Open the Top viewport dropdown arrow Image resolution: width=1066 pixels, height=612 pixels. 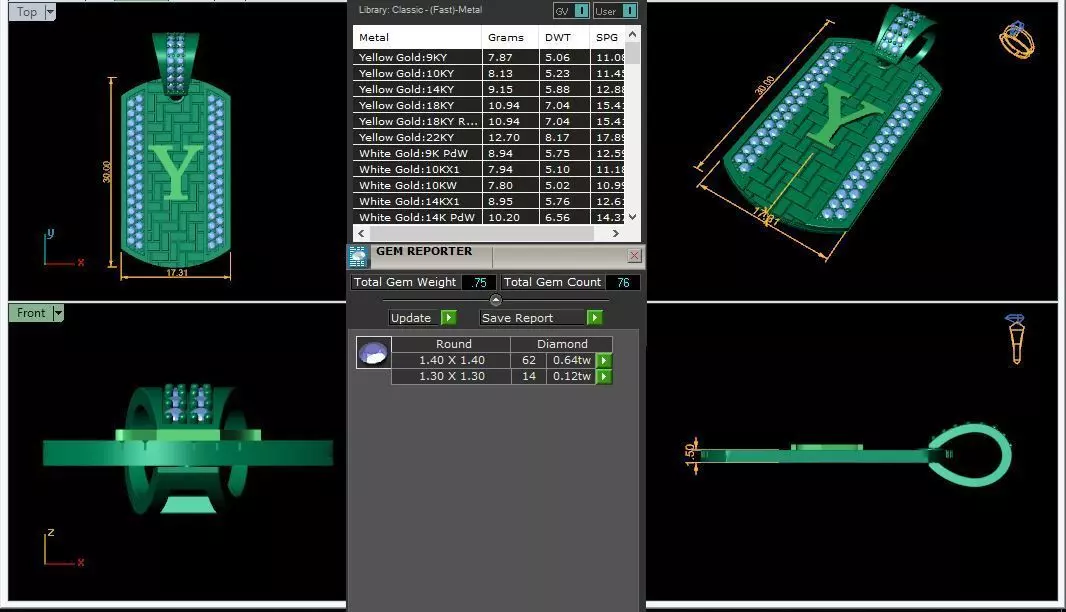pyautogui.click(x=50, y=12)
